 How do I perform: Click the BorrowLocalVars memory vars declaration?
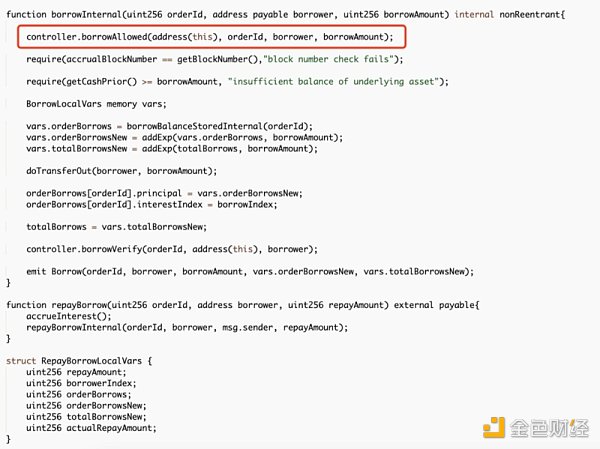(x=100, y=104)
